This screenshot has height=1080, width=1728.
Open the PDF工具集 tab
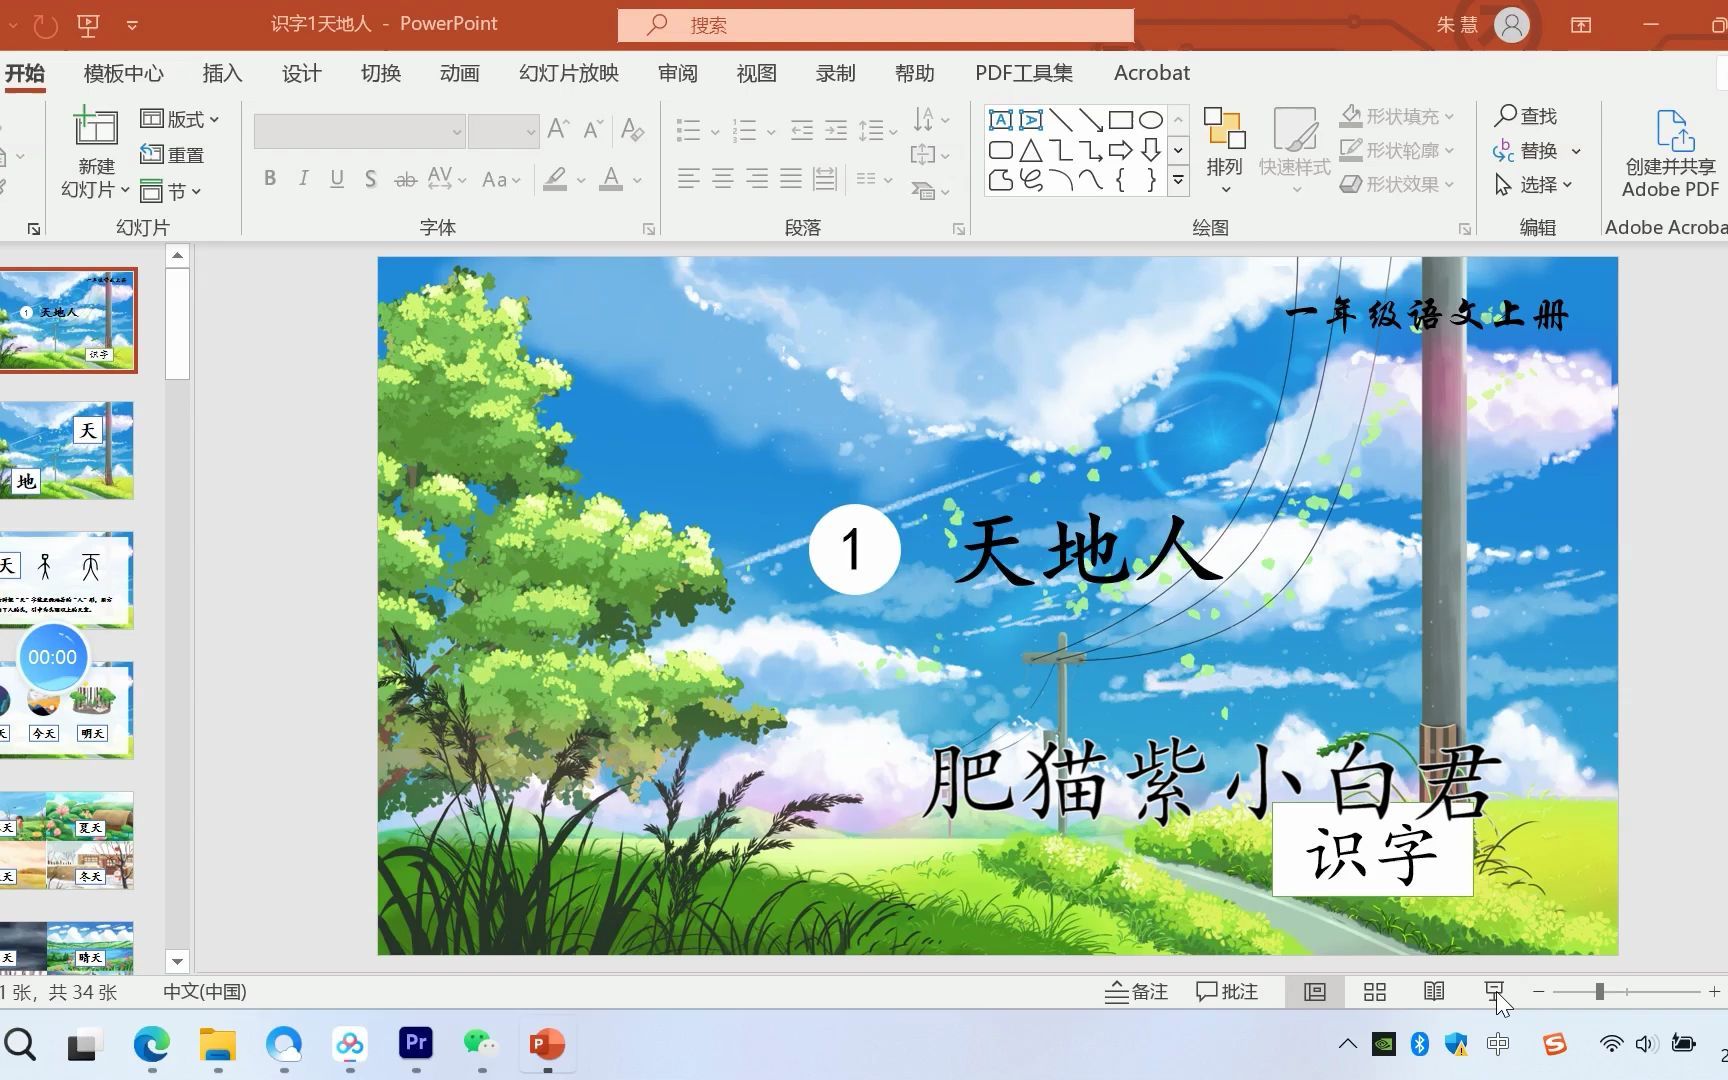tap(1024, 73)
